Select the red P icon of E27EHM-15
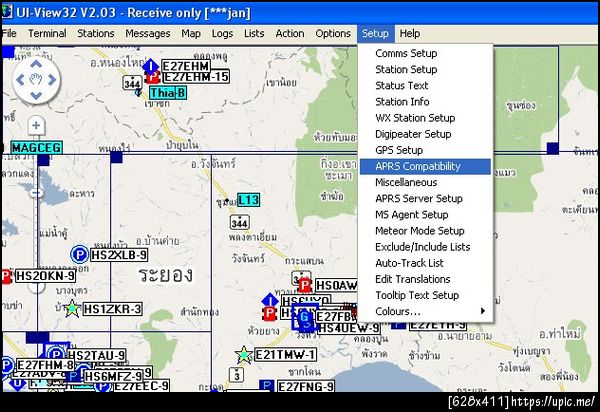600x412 pixels. (152, 78)
